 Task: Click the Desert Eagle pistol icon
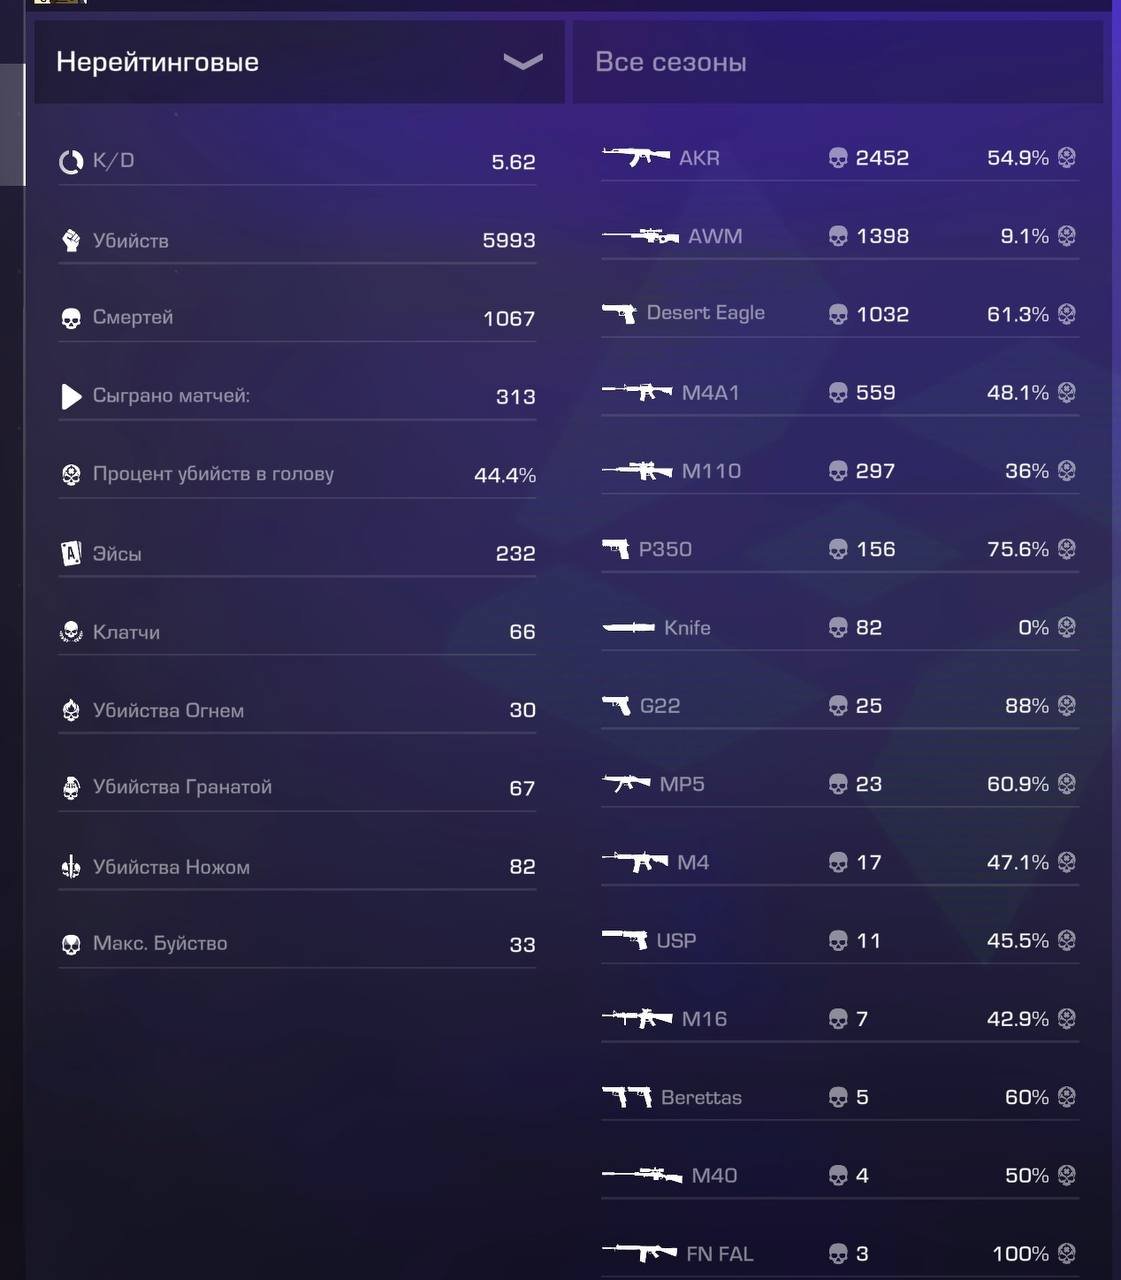coord(620,313)
